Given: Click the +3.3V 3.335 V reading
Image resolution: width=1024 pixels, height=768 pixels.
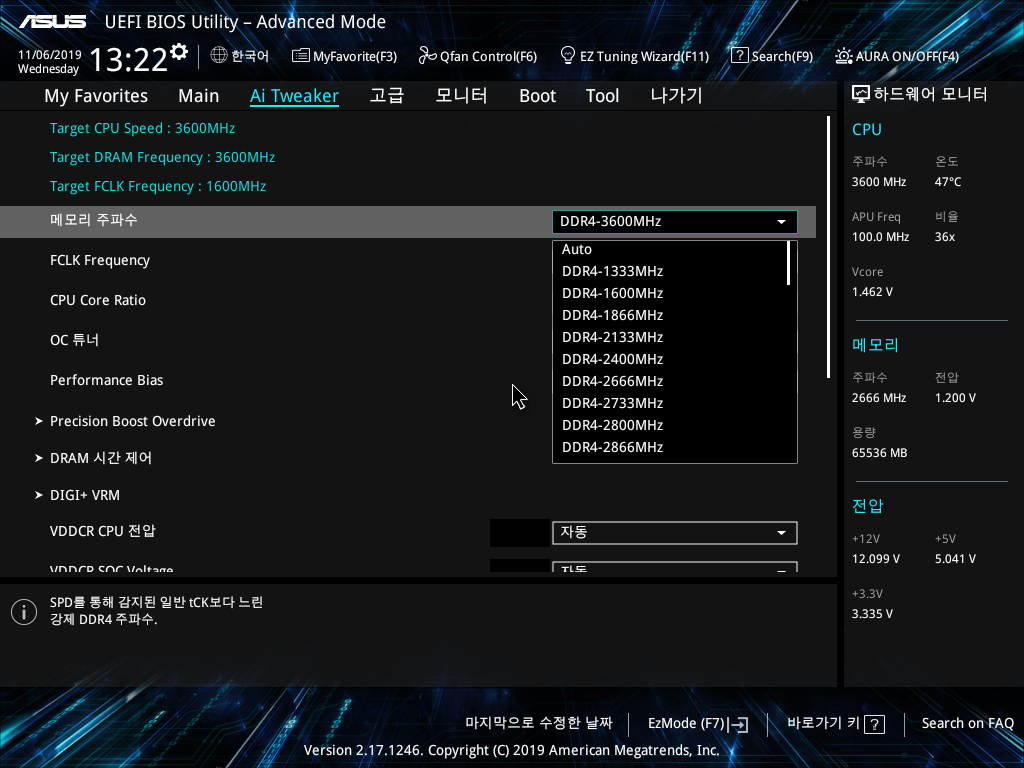Looking at the screenshot, I should tap(872, 614).
